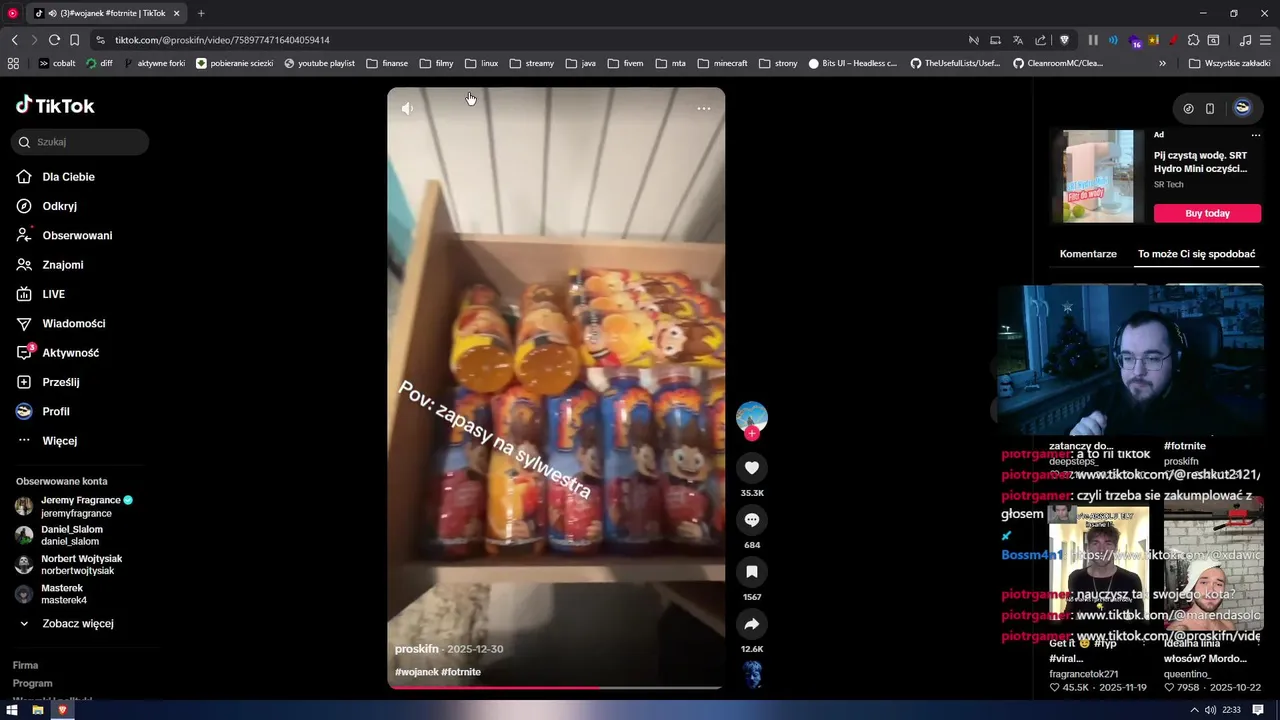This screenshot has width=1280, height=720.
Task: Open the browser extensions puzzle icon
Action: pos(1193,40)
